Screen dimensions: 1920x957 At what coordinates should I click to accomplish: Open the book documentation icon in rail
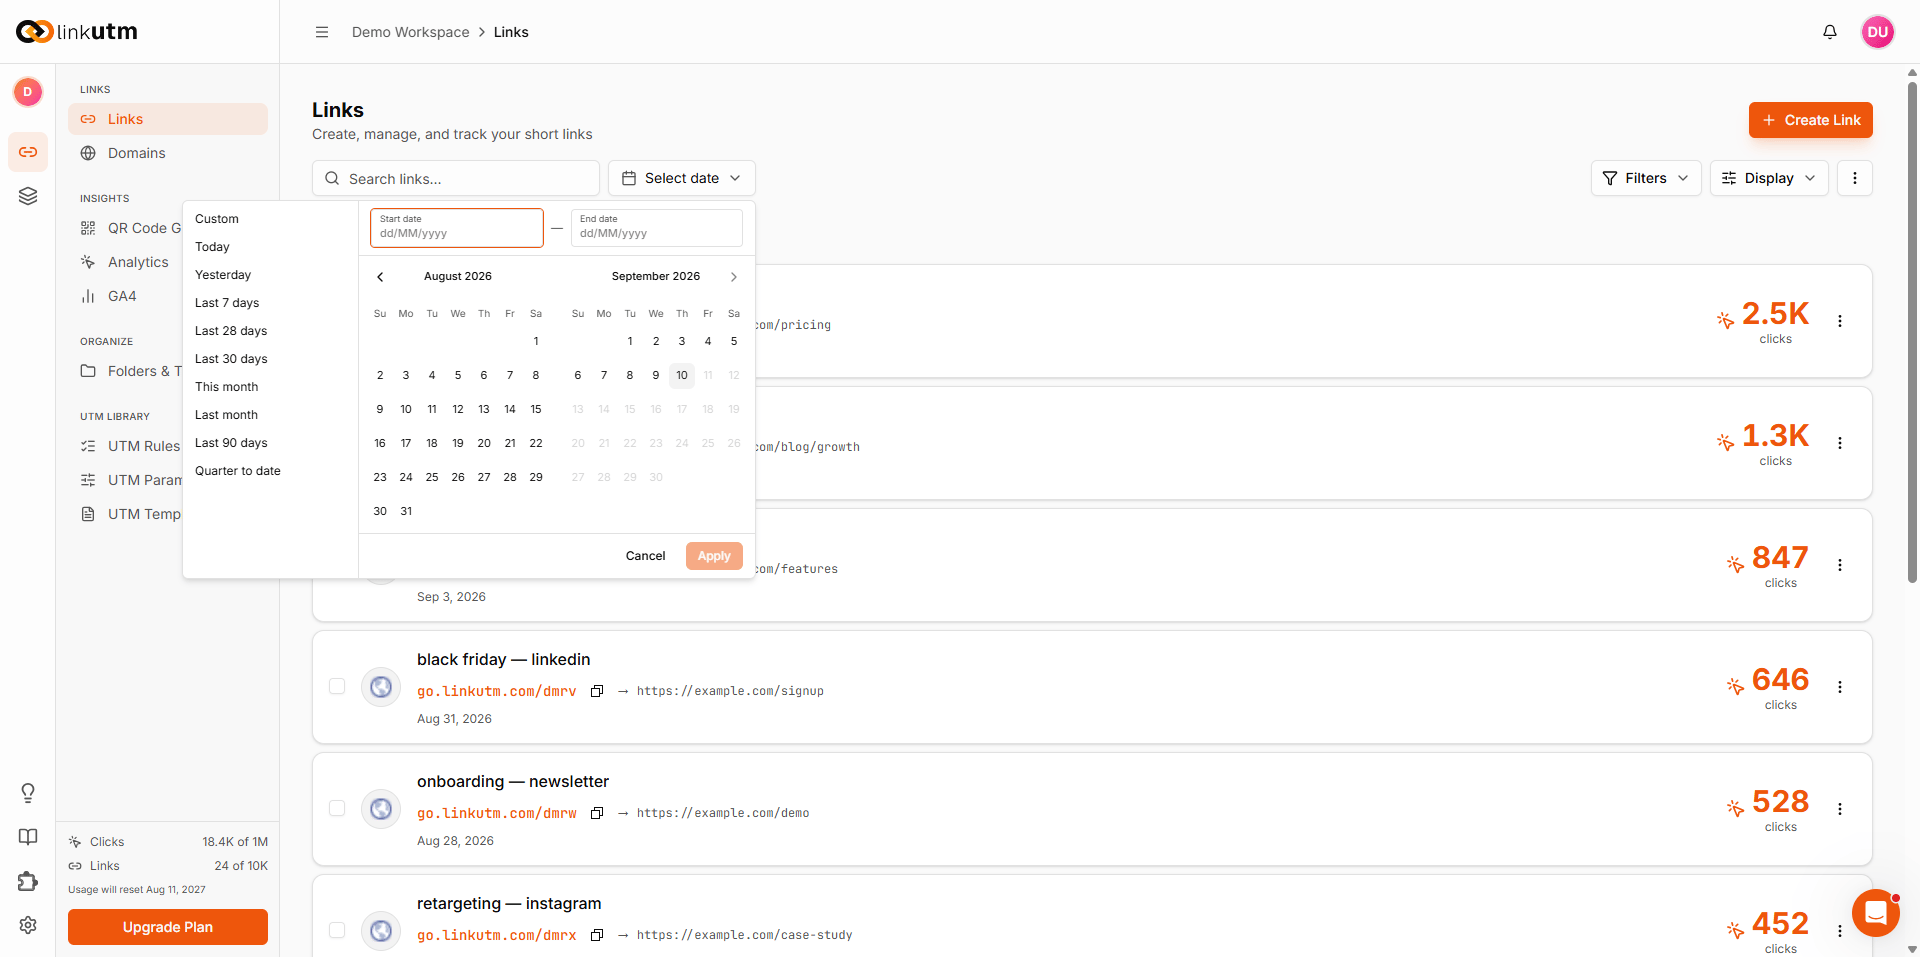(28, 837)
